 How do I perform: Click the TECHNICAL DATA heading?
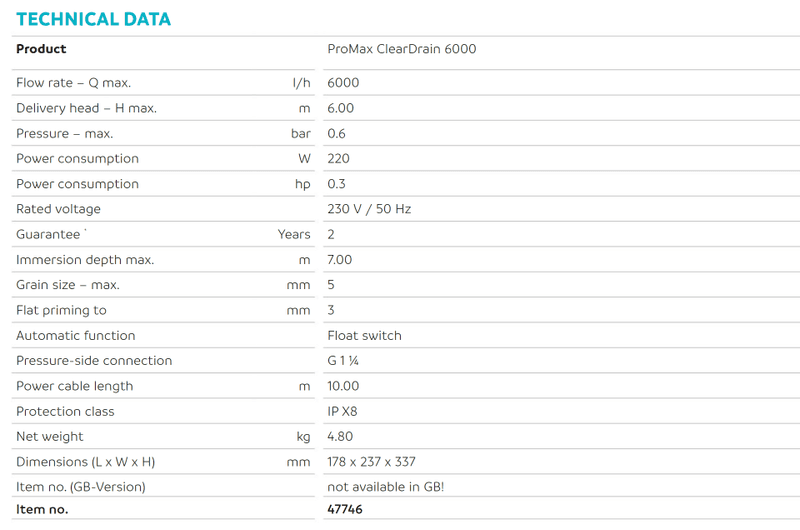pos(94,19)
